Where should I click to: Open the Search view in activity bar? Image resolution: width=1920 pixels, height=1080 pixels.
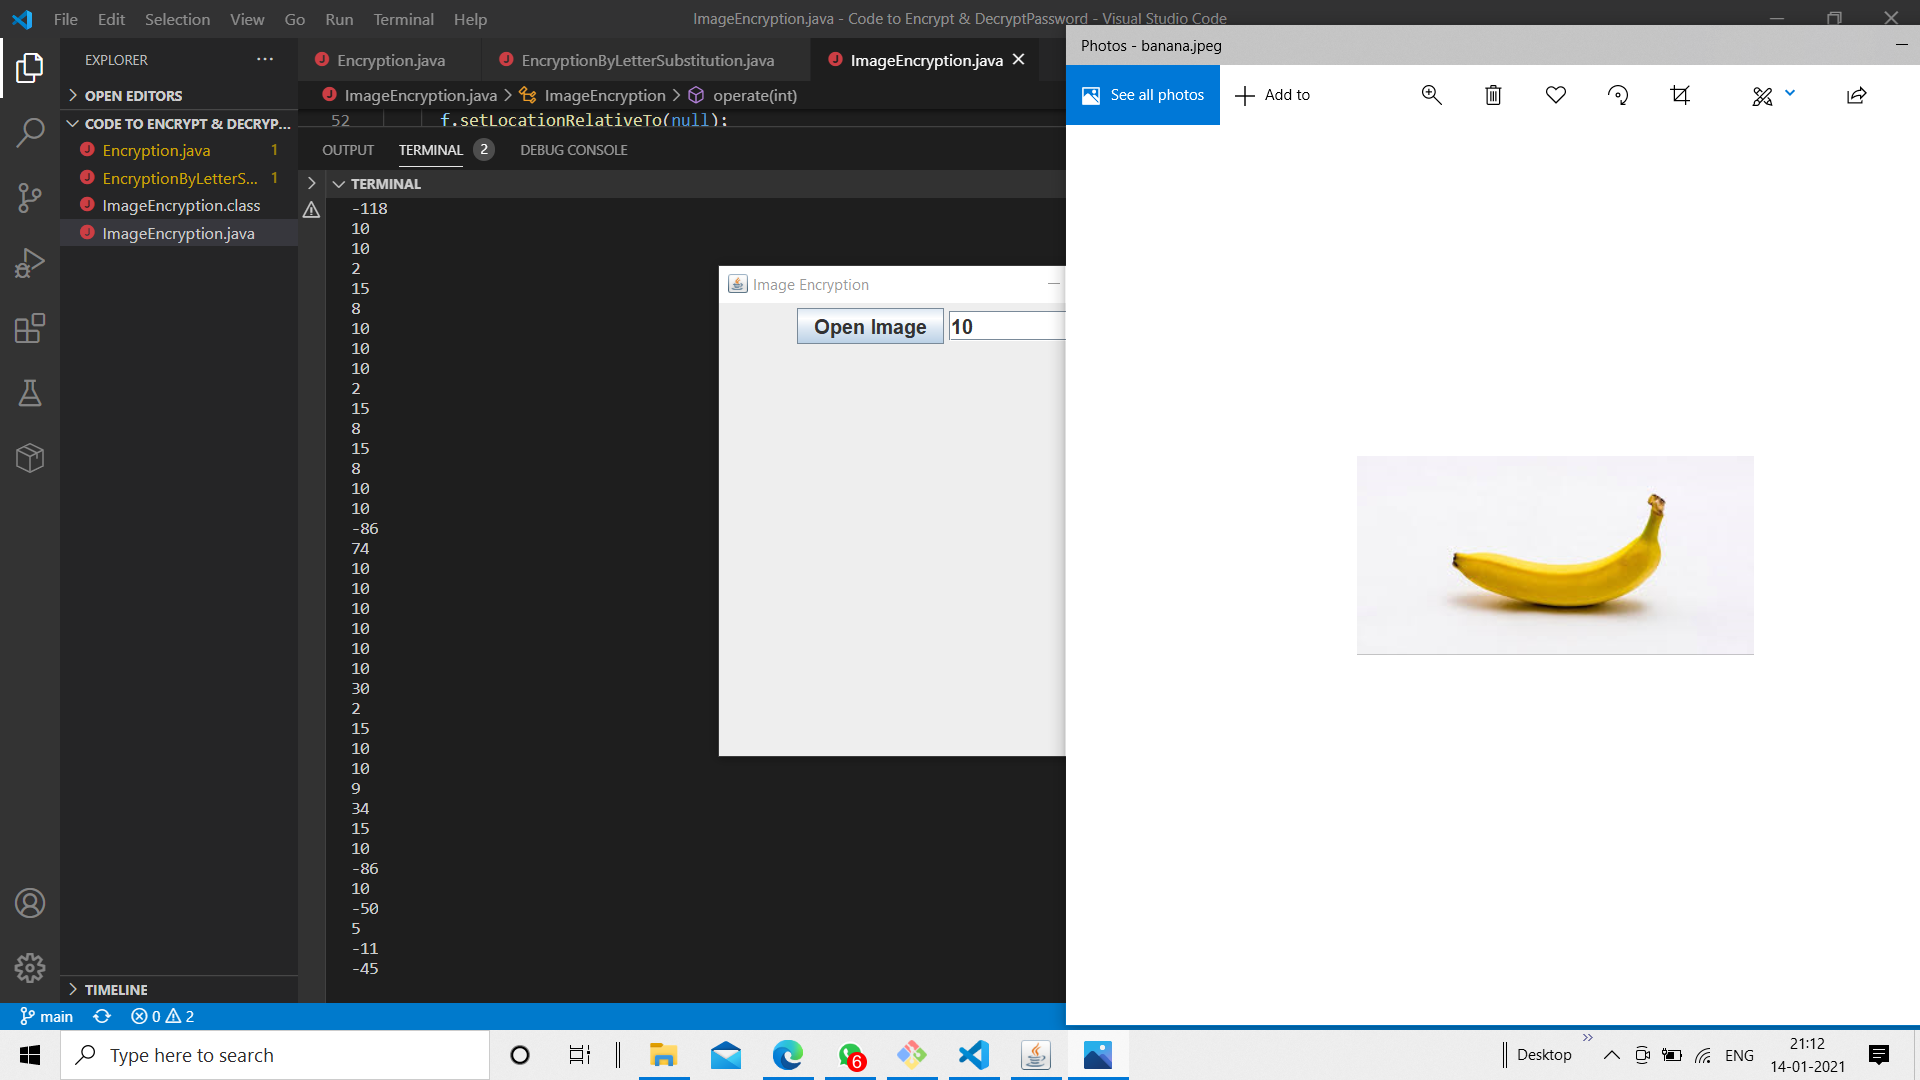[30, 132]
